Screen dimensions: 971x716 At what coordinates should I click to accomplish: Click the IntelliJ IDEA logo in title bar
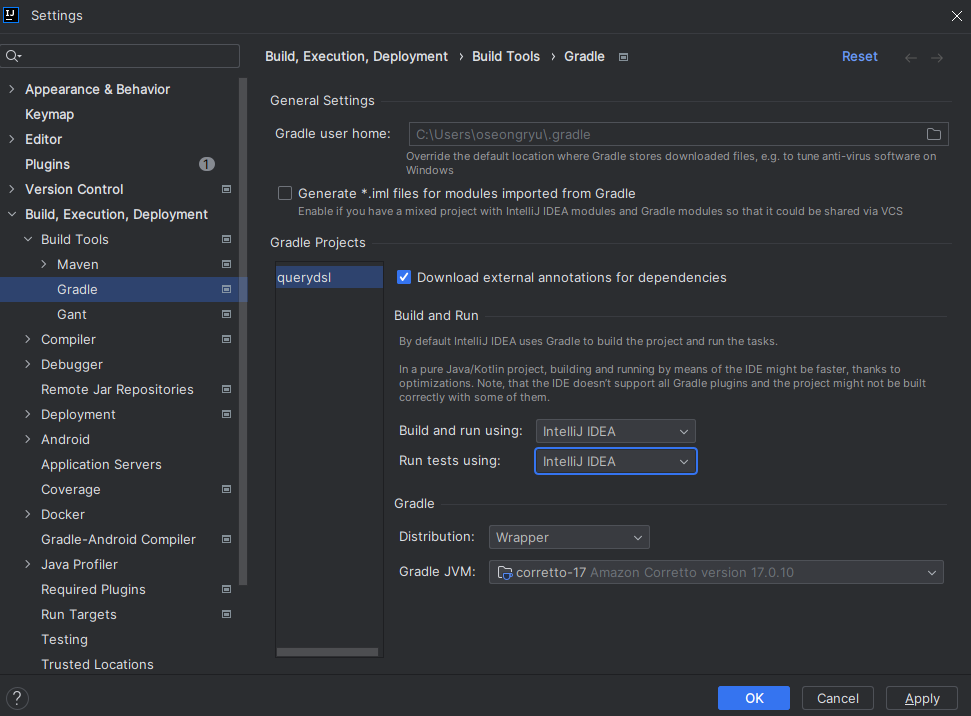[x=11, y=15]
